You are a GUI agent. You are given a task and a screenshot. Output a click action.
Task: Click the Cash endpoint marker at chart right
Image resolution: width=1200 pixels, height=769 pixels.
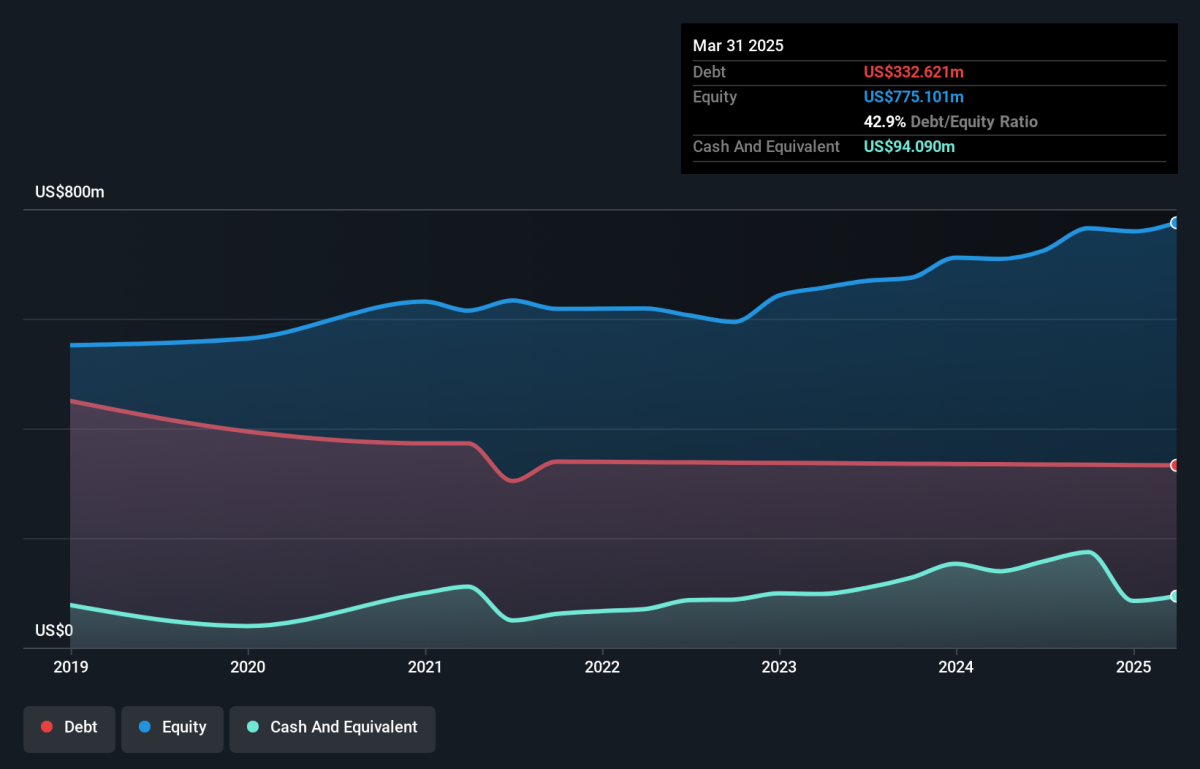pos(1175,596)
